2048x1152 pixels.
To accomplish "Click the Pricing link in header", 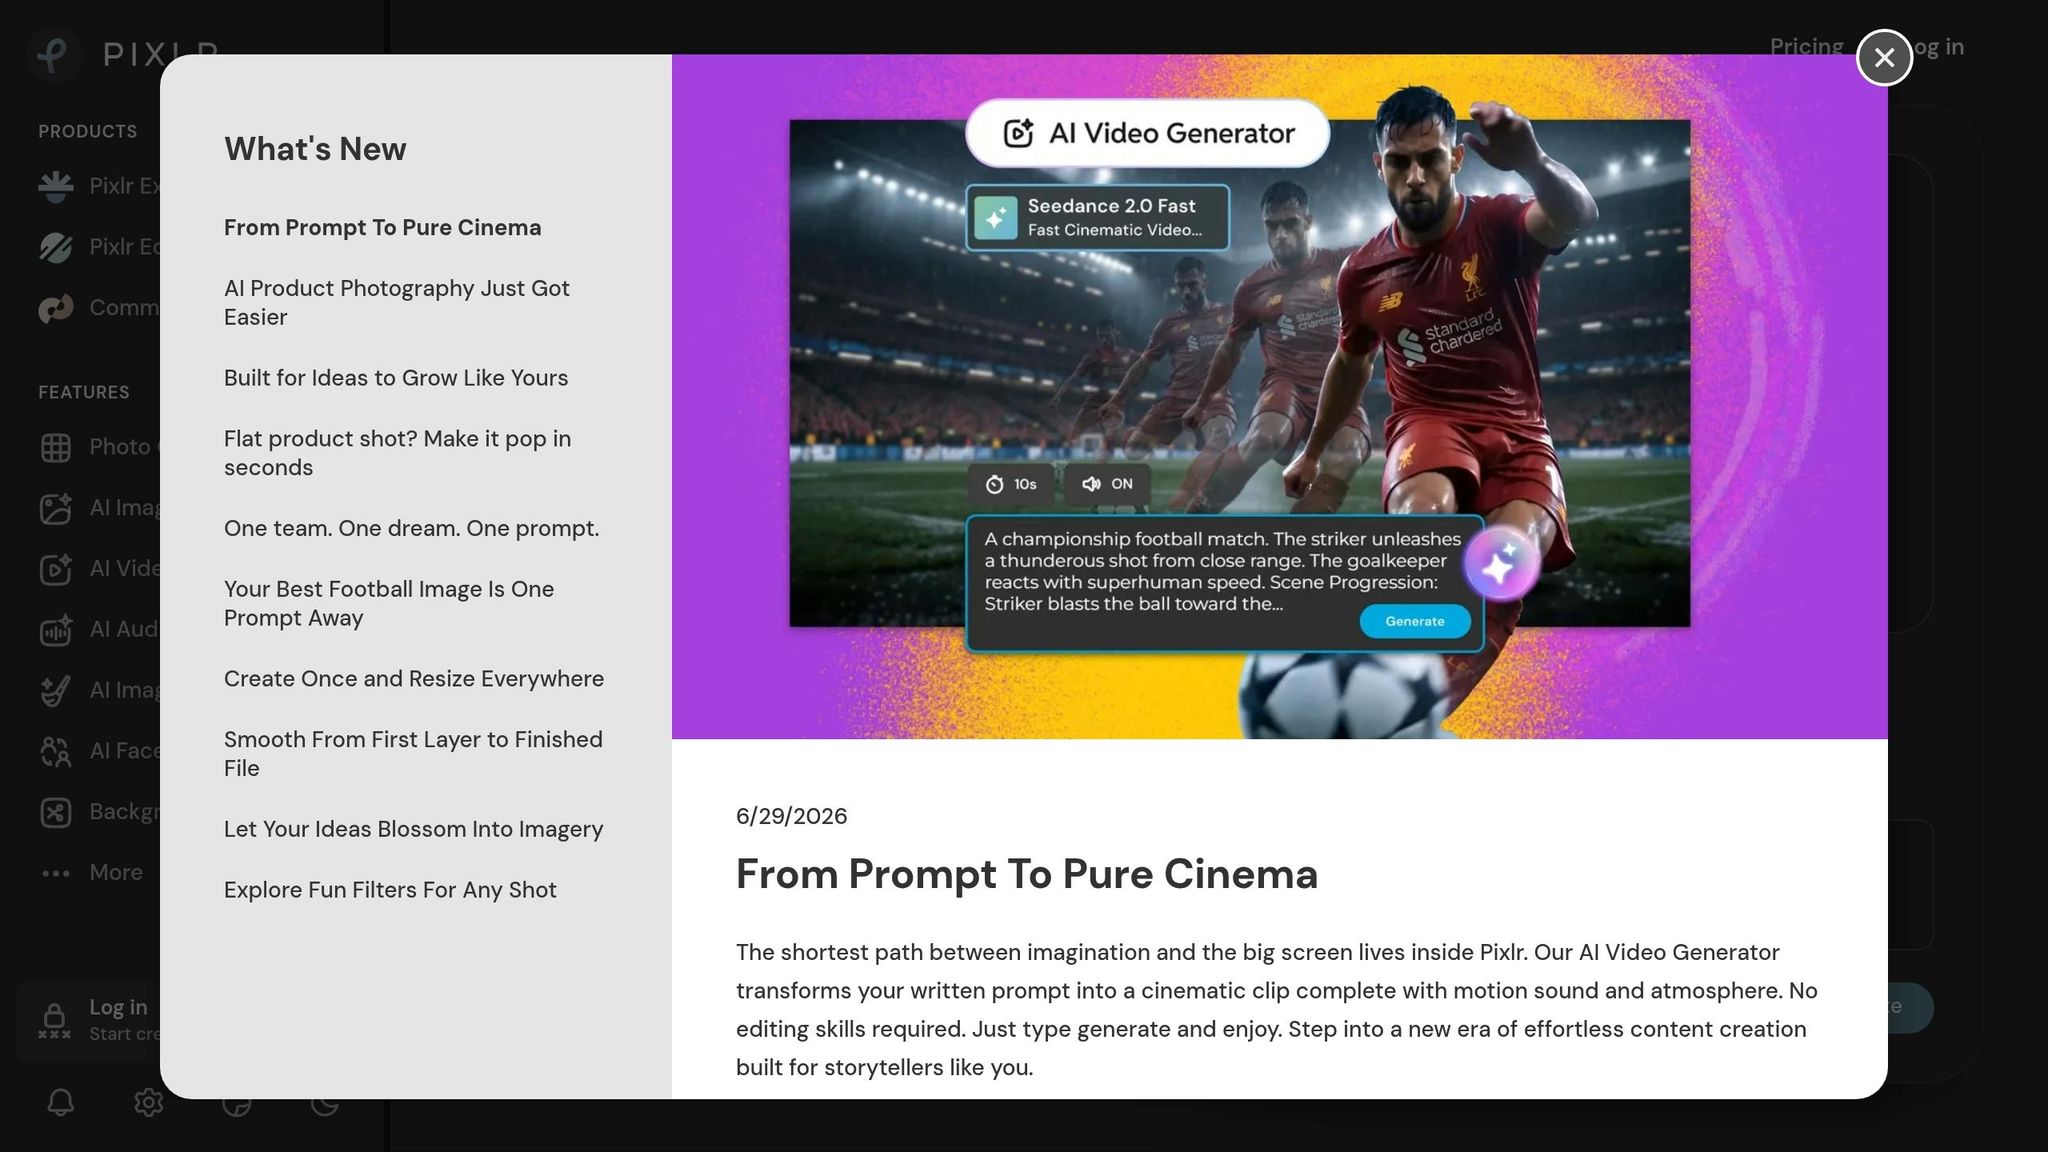I will [1806, 47].
